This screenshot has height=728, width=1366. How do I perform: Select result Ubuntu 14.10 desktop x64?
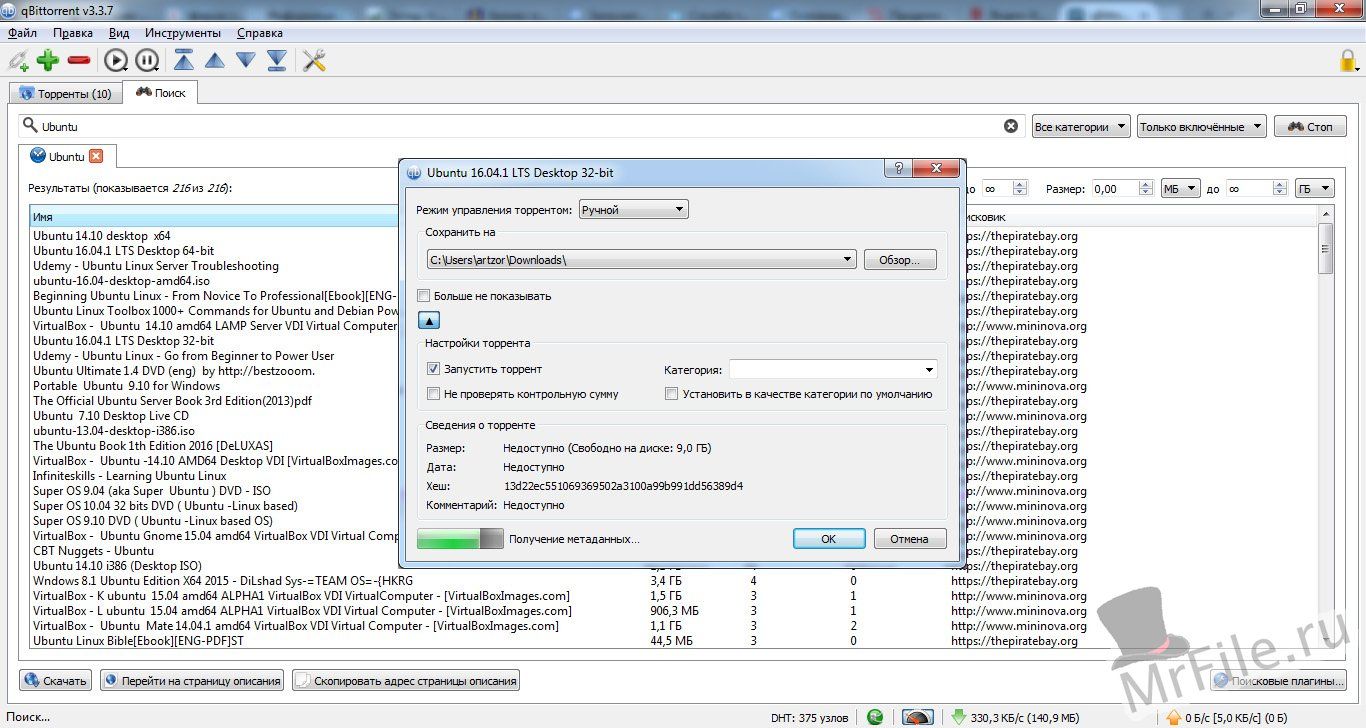point(102,236)
